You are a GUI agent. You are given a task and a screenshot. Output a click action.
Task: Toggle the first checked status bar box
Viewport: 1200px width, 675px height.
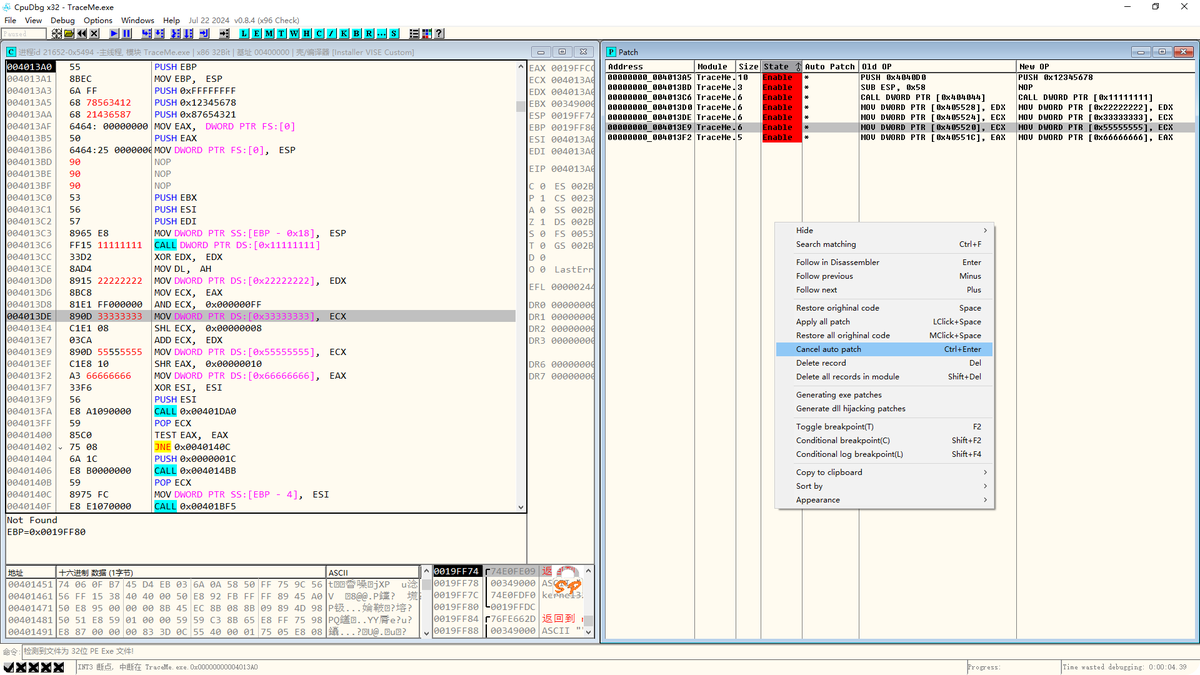[x=8, y=666]
